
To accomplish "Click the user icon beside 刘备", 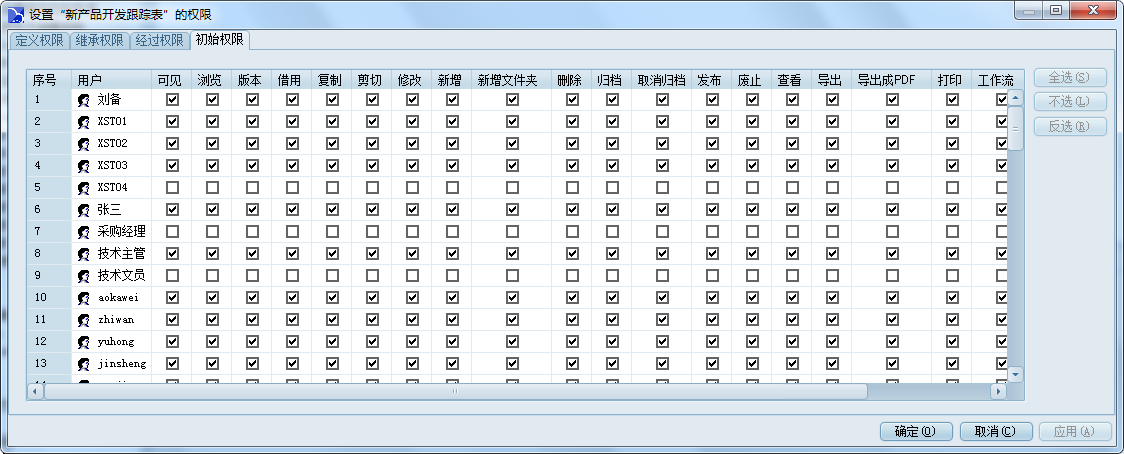I will tap(84, 100).
